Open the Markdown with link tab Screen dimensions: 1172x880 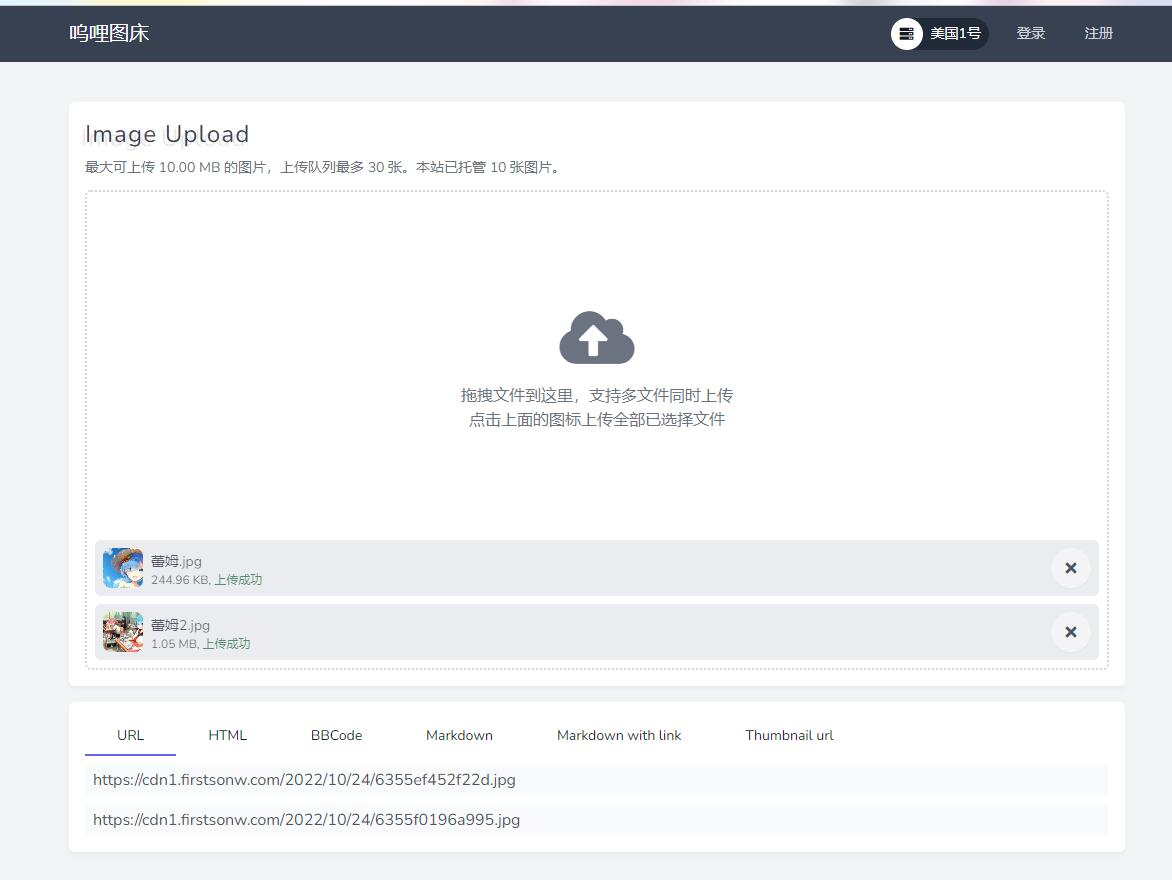point(619,736)
